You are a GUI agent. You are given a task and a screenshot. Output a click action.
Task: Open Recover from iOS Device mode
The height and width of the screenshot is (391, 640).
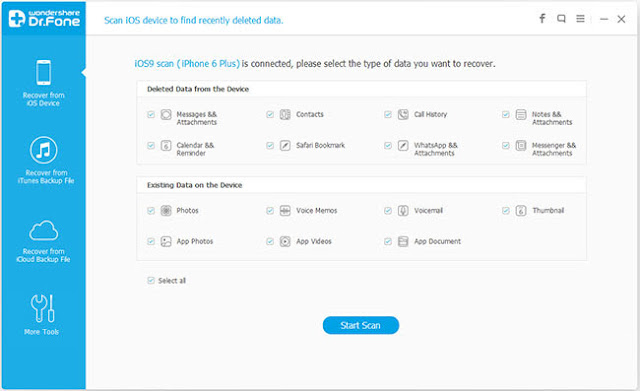[x=43, y=83]
